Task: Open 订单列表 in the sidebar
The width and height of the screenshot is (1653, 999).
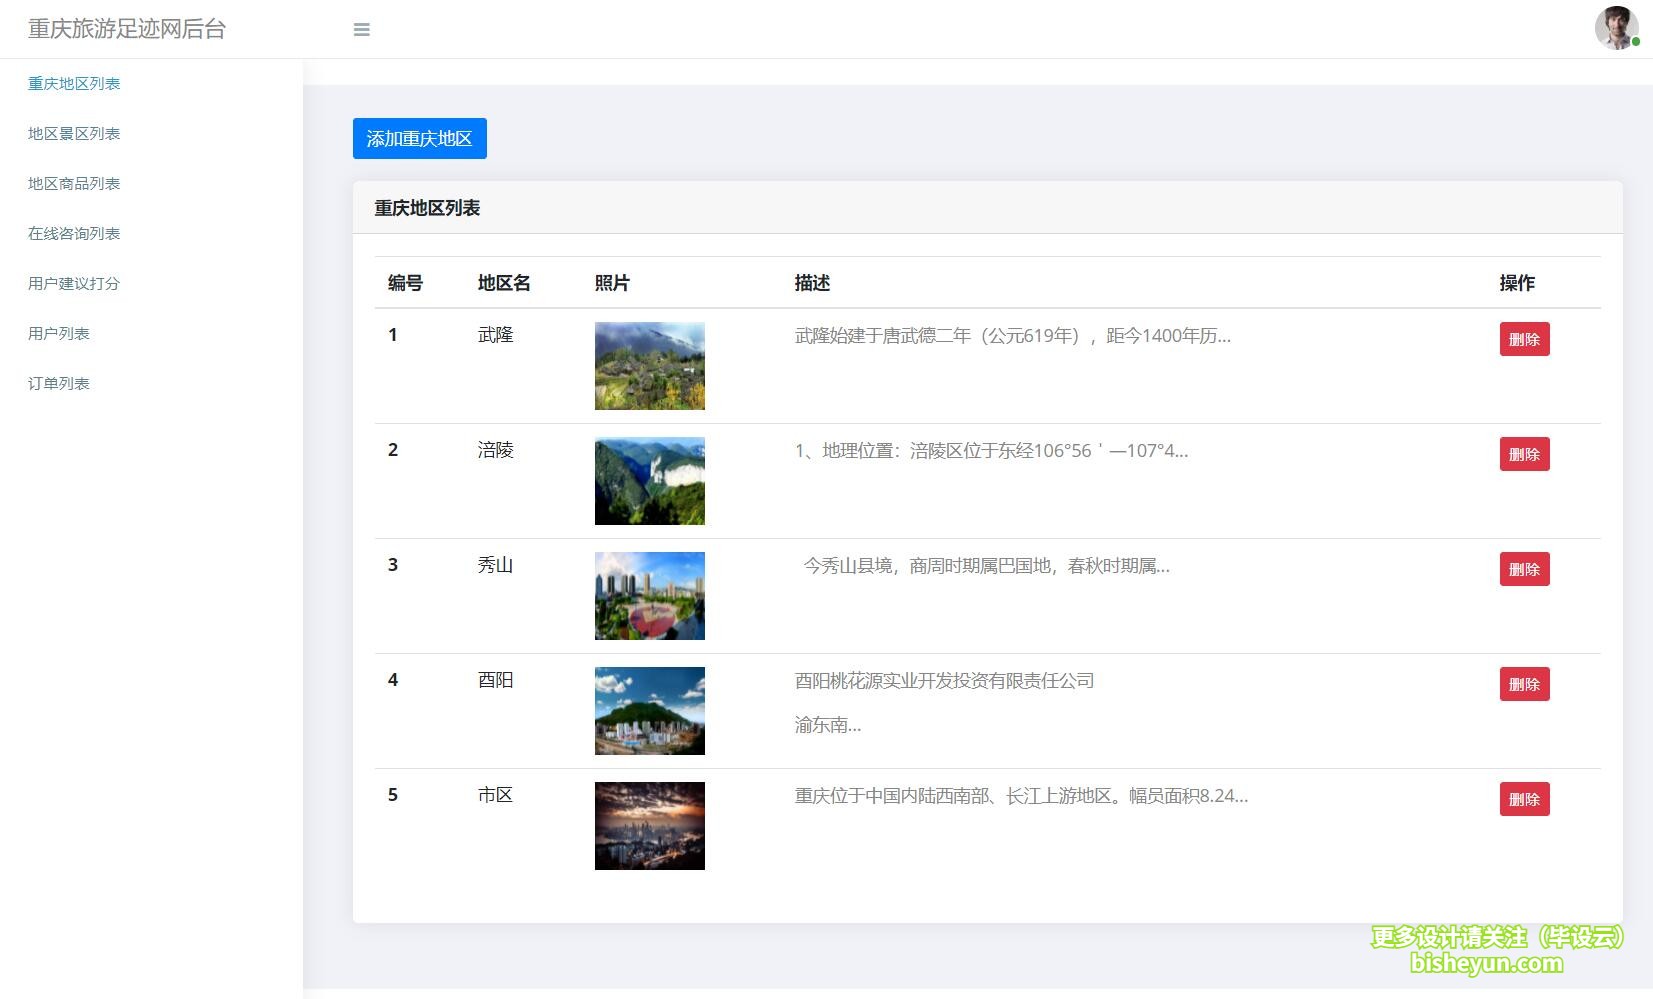Action: pyautogui.click(x=59, y=384)
